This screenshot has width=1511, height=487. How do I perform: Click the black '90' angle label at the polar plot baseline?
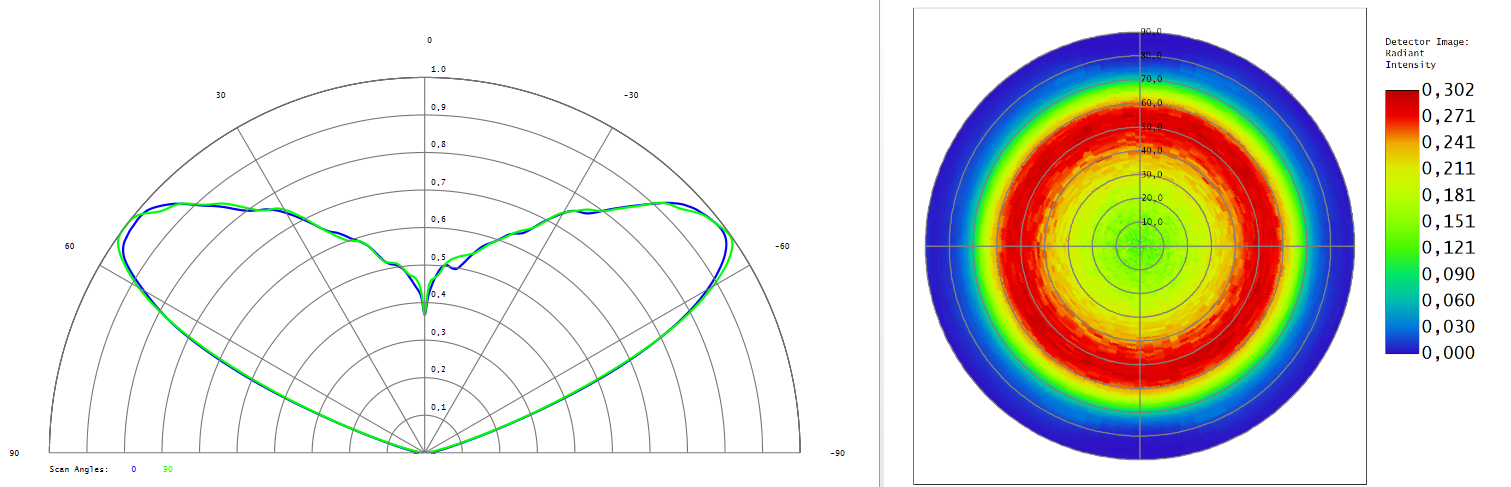click(x=15, y=453)
